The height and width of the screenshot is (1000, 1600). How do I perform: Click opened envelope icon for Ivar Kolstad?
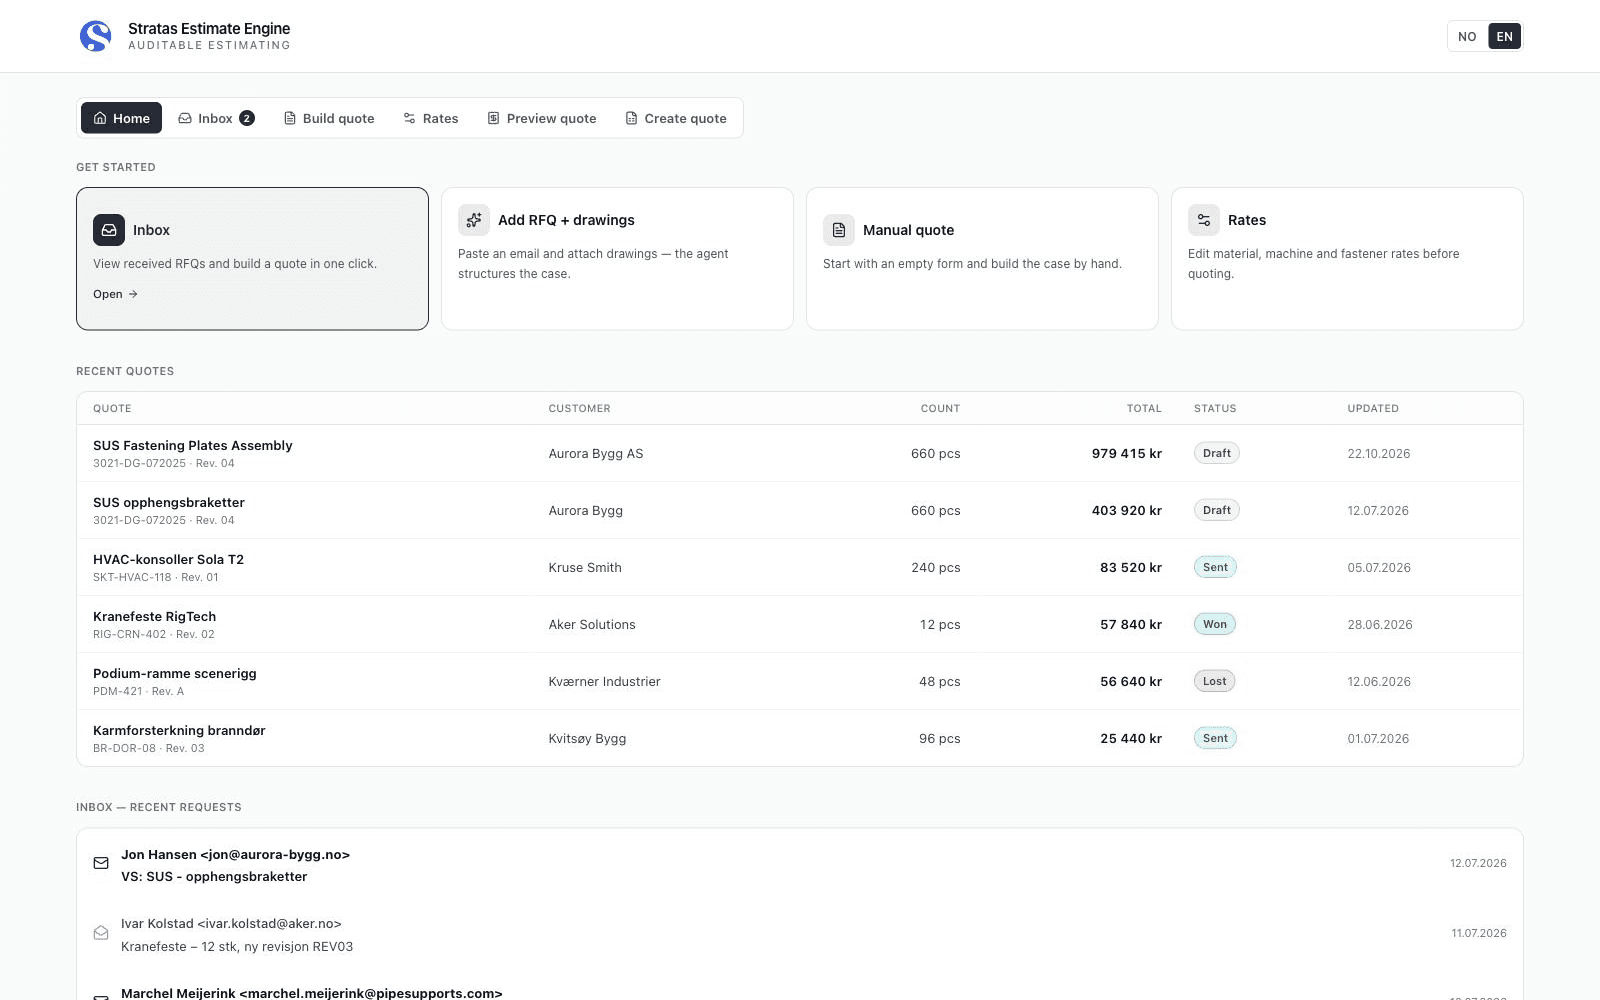pos(101,933)
